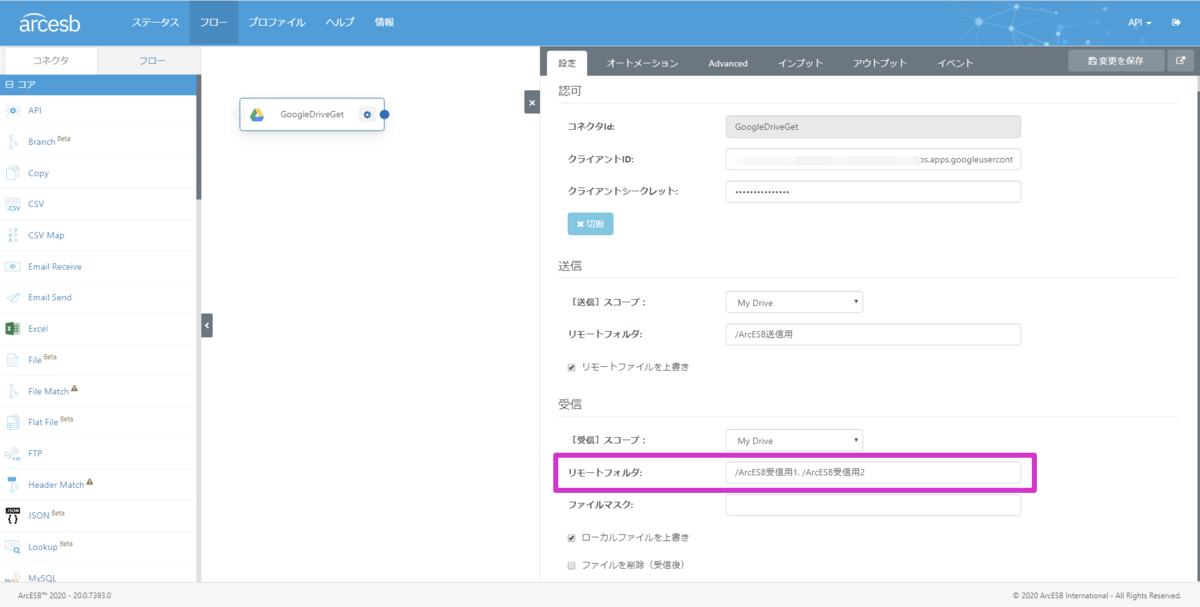The image size is (1200, 607).
Task: Switch to the インプット tab
Action: click(x=801, y=63)
